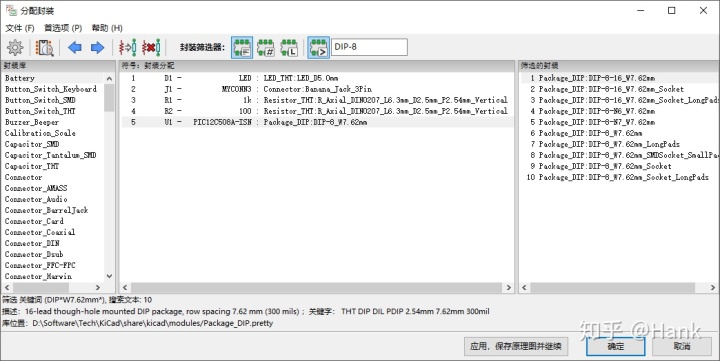The image size is (720, 361).
Task: Select Buzzer_Beeper library
Action: pos(54,122)
